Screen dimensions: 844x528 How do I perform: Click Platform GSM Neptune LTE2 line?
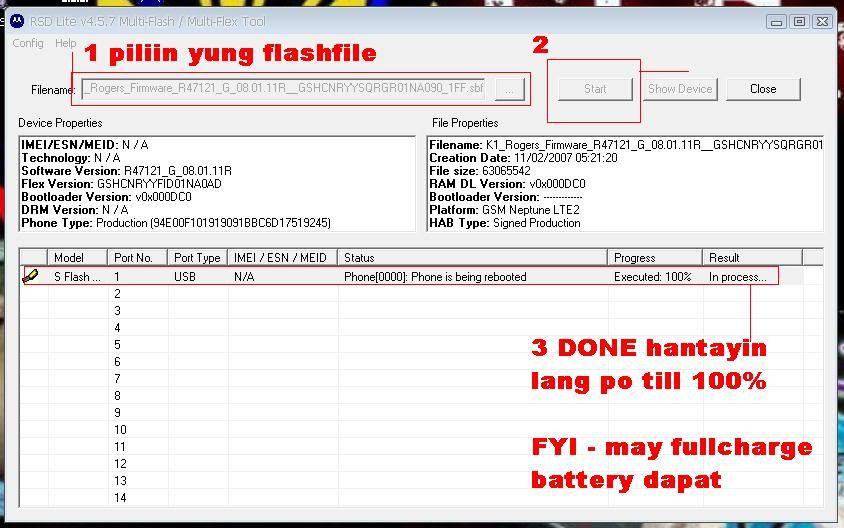[x=504, y=210]
